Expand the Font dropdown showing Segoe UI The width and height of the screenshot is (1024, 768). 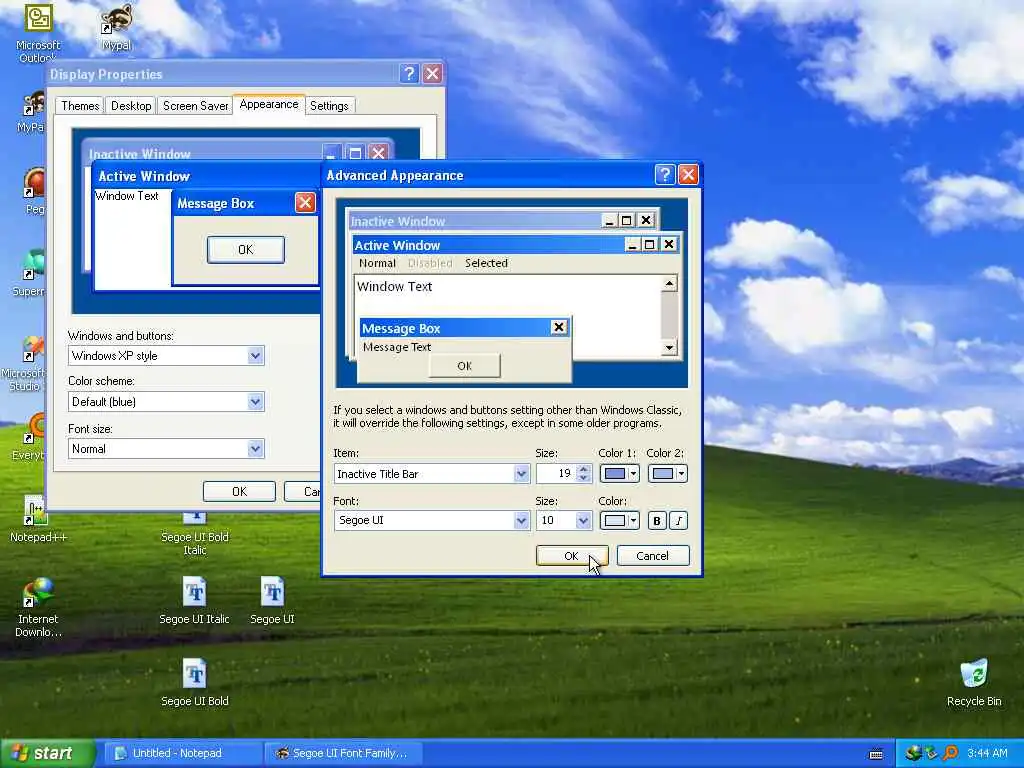(x=521, y=520)
